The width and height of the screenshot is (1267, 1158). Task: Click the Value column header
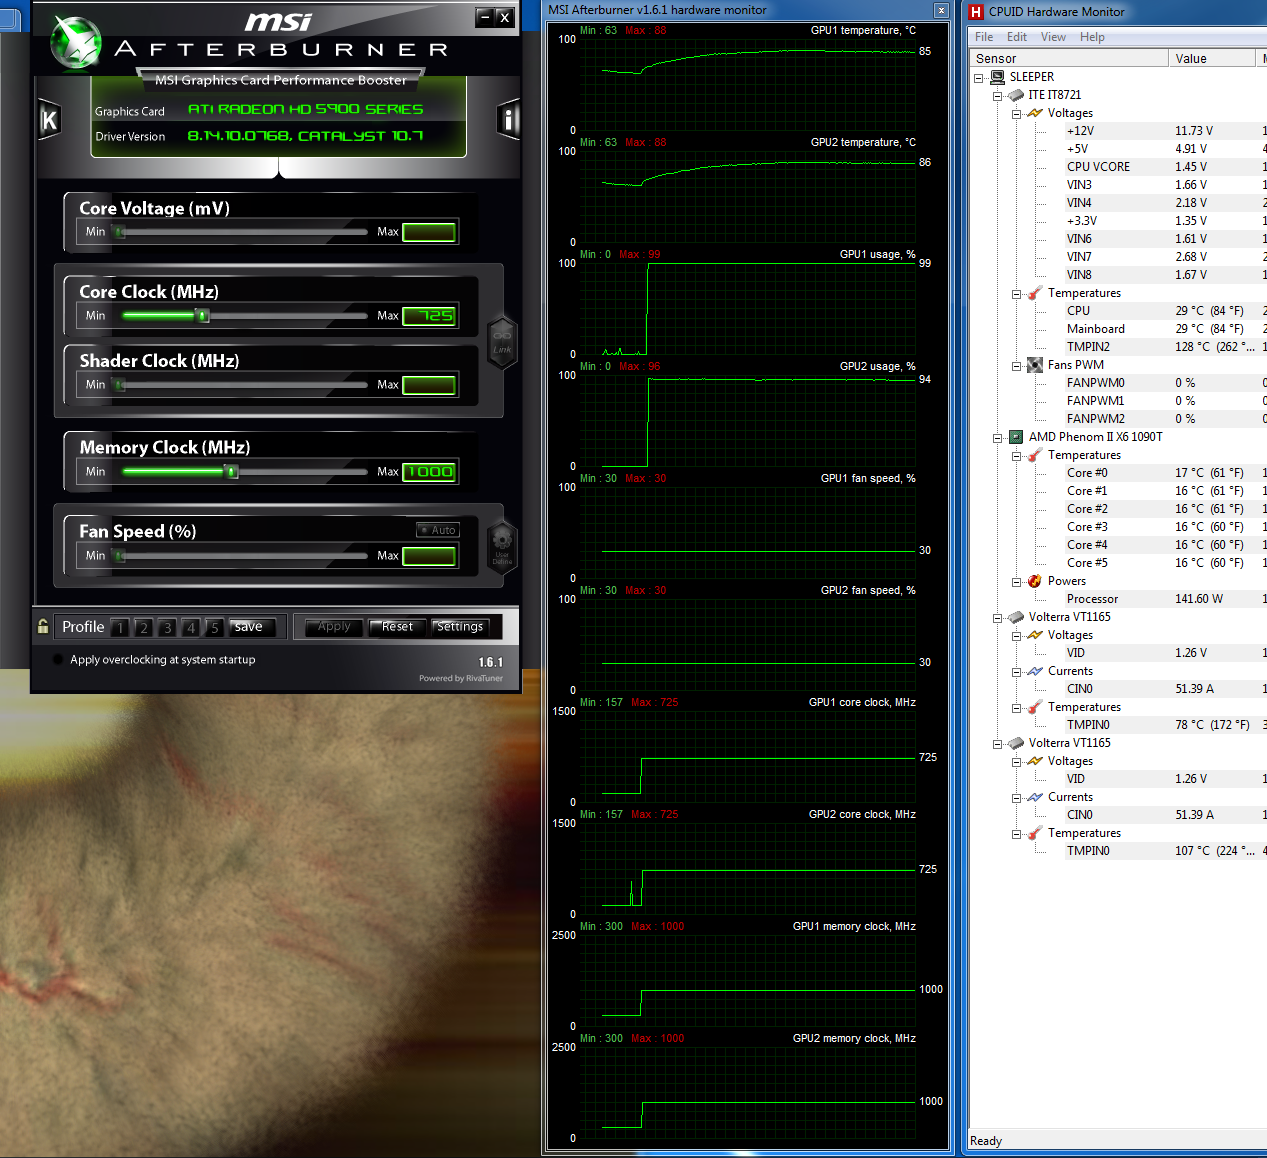[x=1211, y=58]
